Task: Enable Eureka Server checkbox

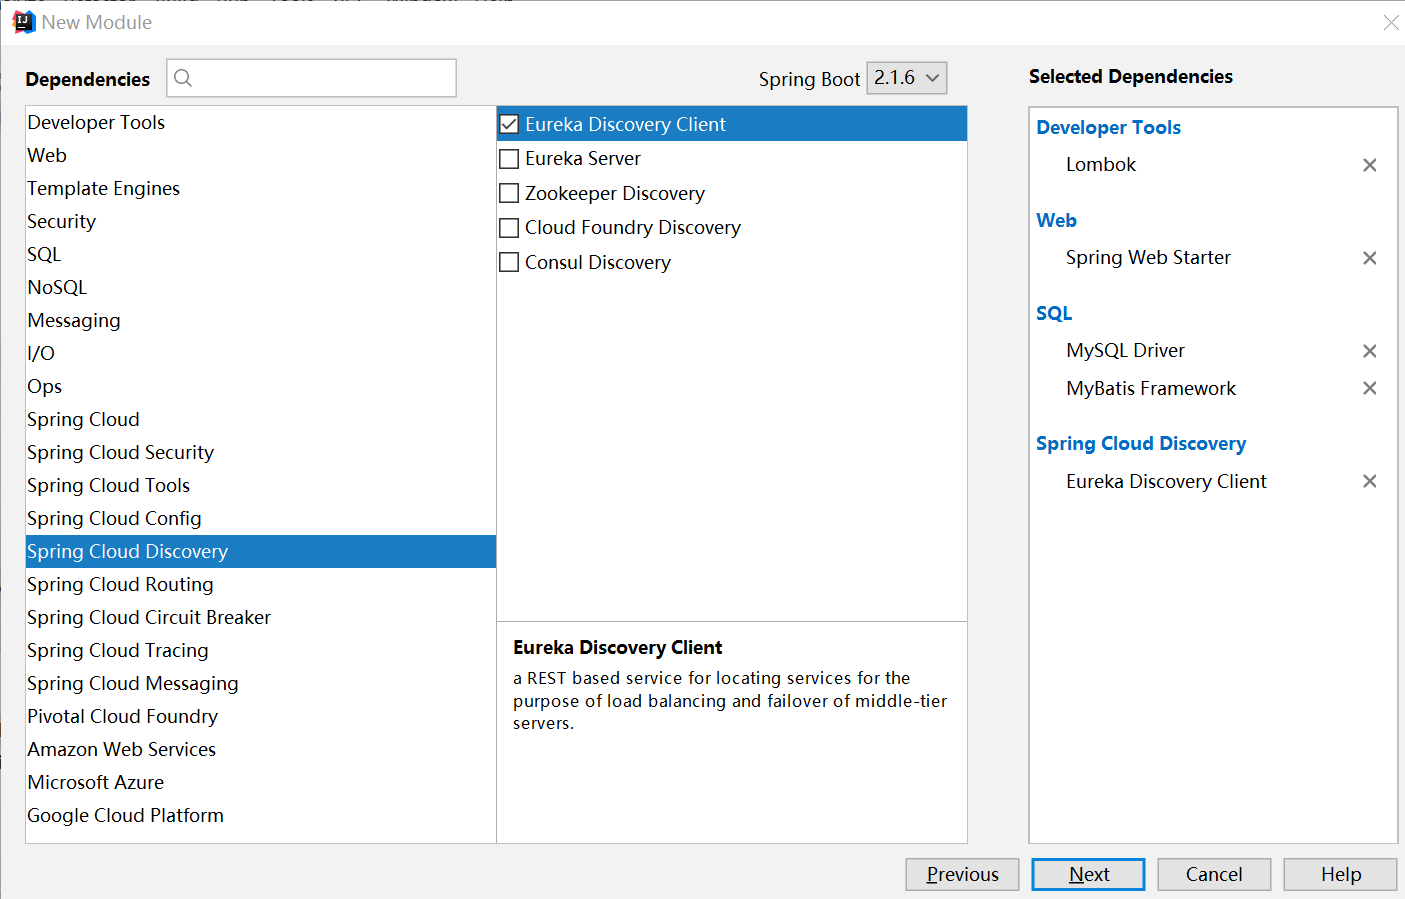Action: click(x=509, y=159)
